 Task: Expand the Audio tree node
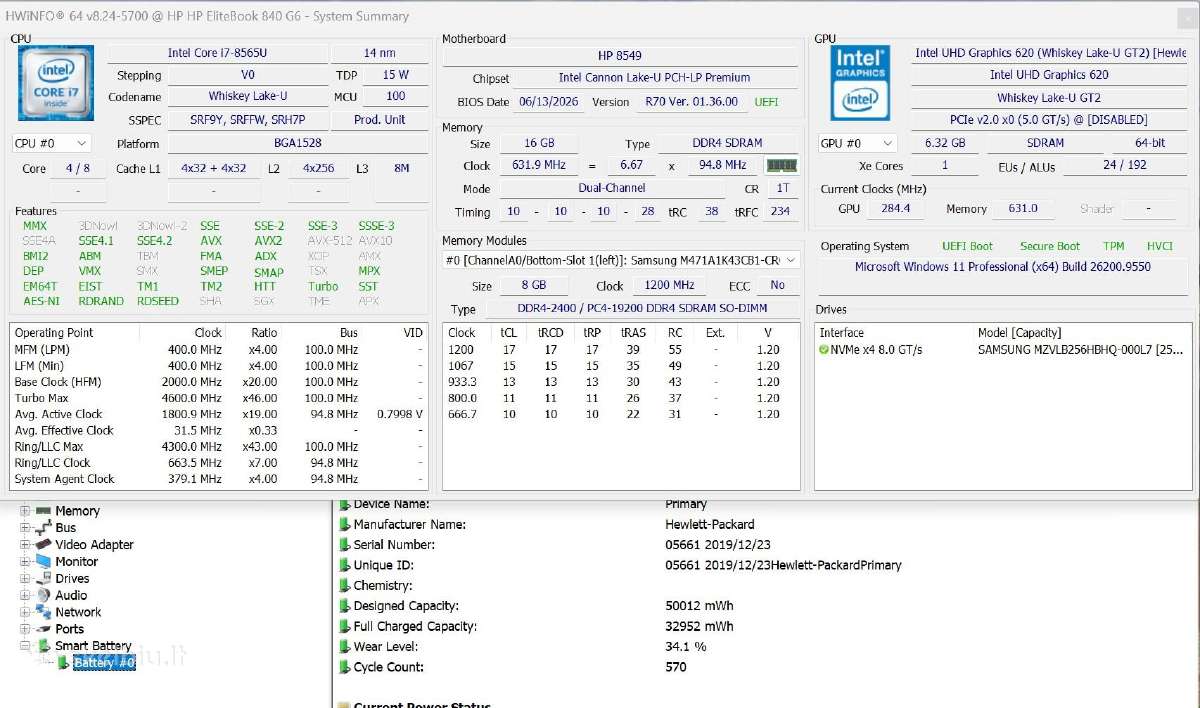tap(25, 595)
